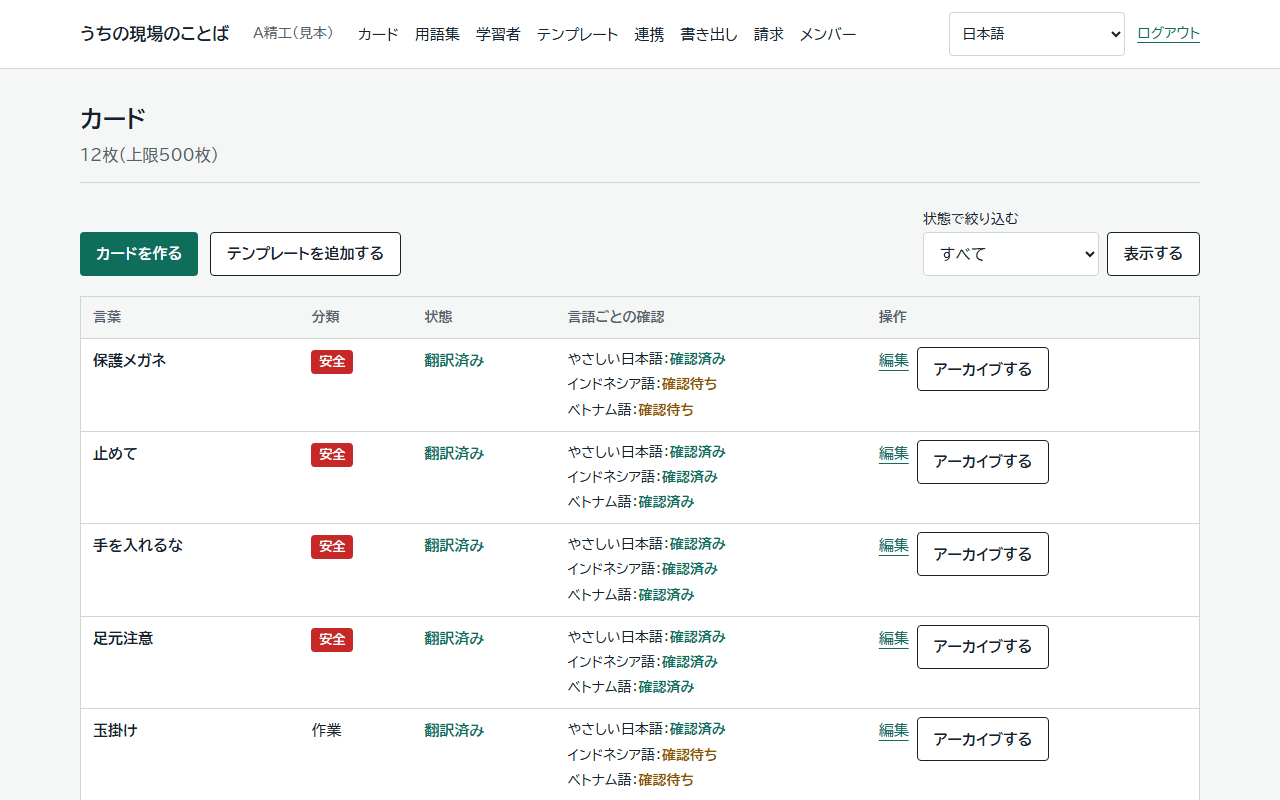Click やさしい日本語:確認済み in 足元注意 row
Image resolution: width=1280 pixels, height=800 pixels.
pyautogui.click(x=647, y=637)
